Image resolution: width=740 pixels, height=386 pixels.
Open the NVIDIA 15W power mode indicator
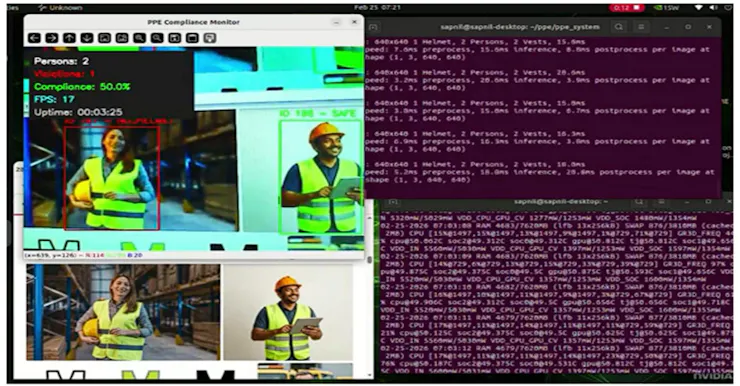point(665,8)
